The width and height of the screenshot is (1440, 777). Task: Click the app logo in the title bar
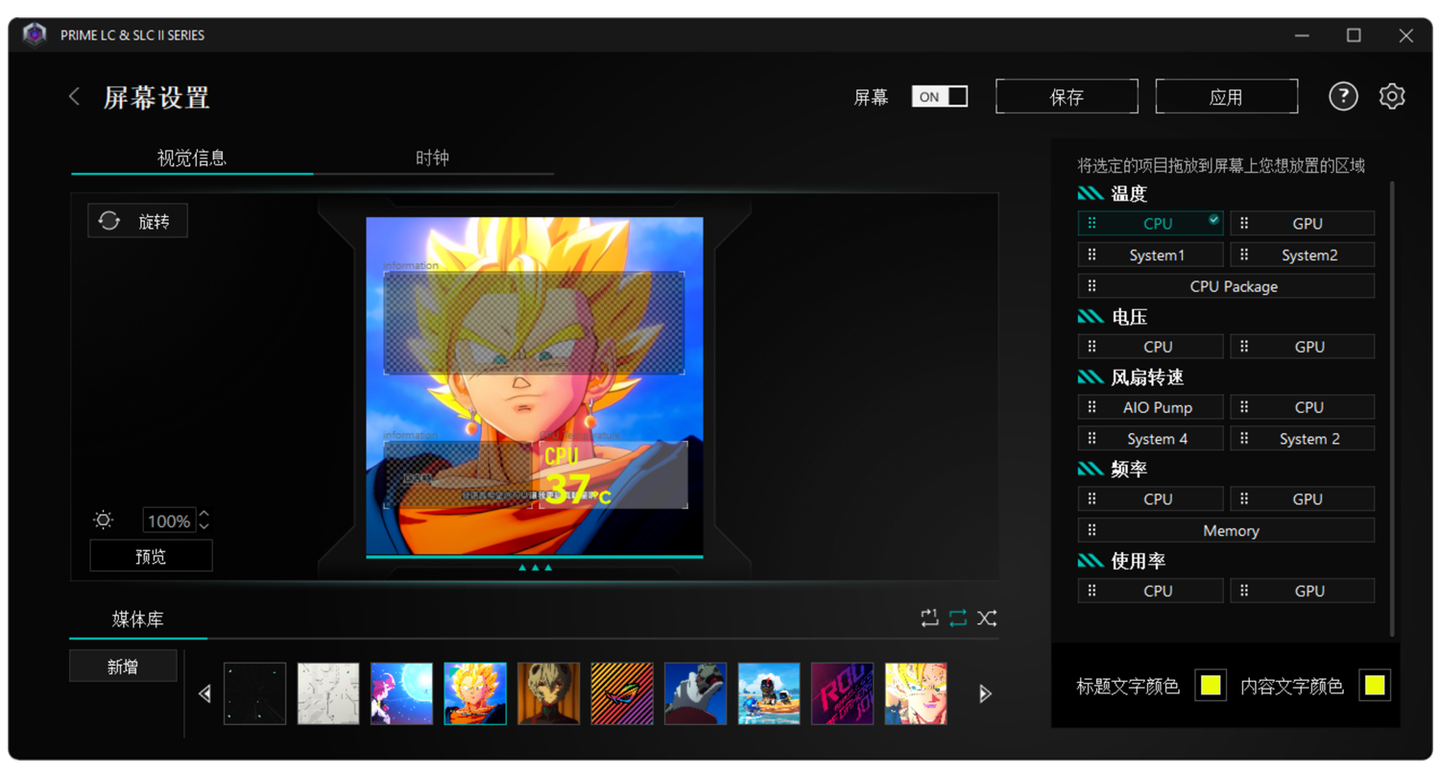(x=34, y=35)
